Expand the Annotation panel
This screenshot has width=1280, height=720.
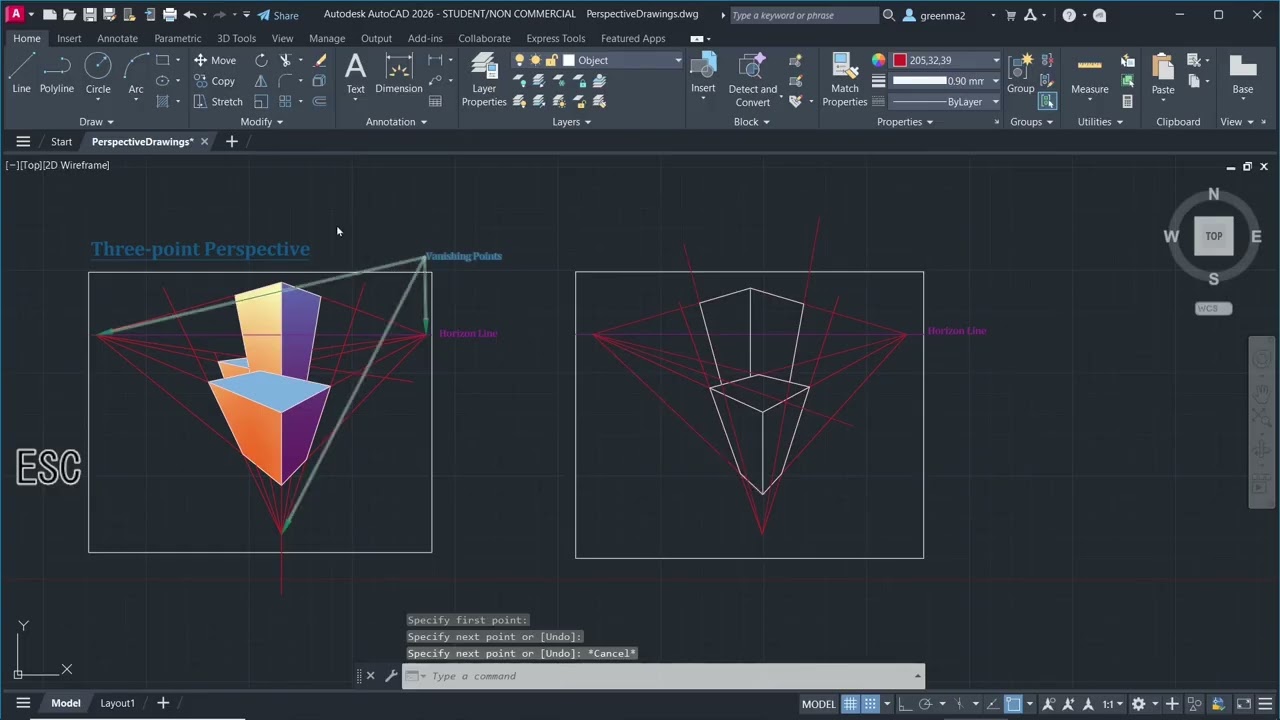click(396, 122)
